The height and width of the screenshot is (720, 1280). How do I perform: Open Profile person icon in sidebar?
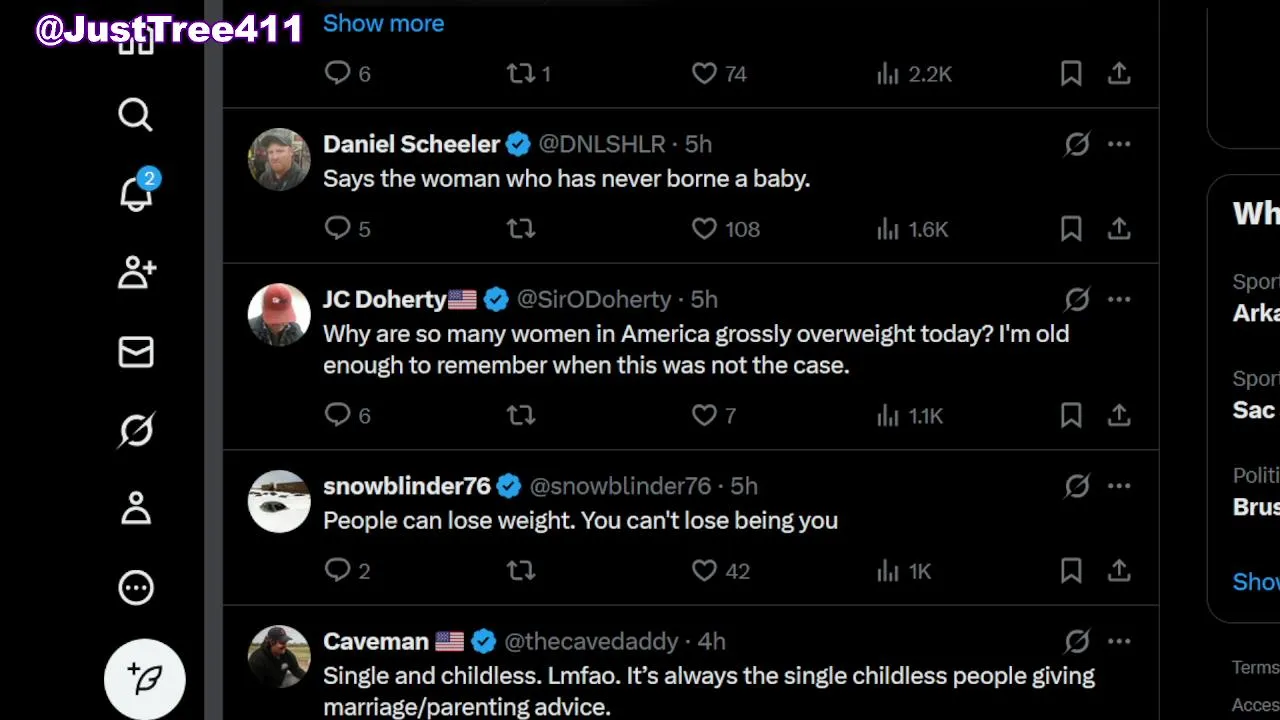point(136,508)
